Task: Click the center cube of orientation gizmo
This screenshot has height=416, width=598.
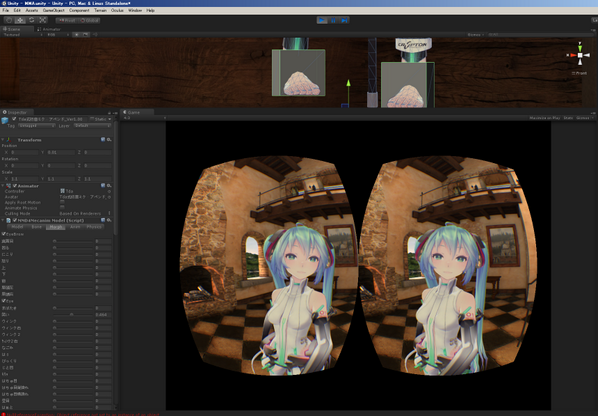Action: pos(580,55)
